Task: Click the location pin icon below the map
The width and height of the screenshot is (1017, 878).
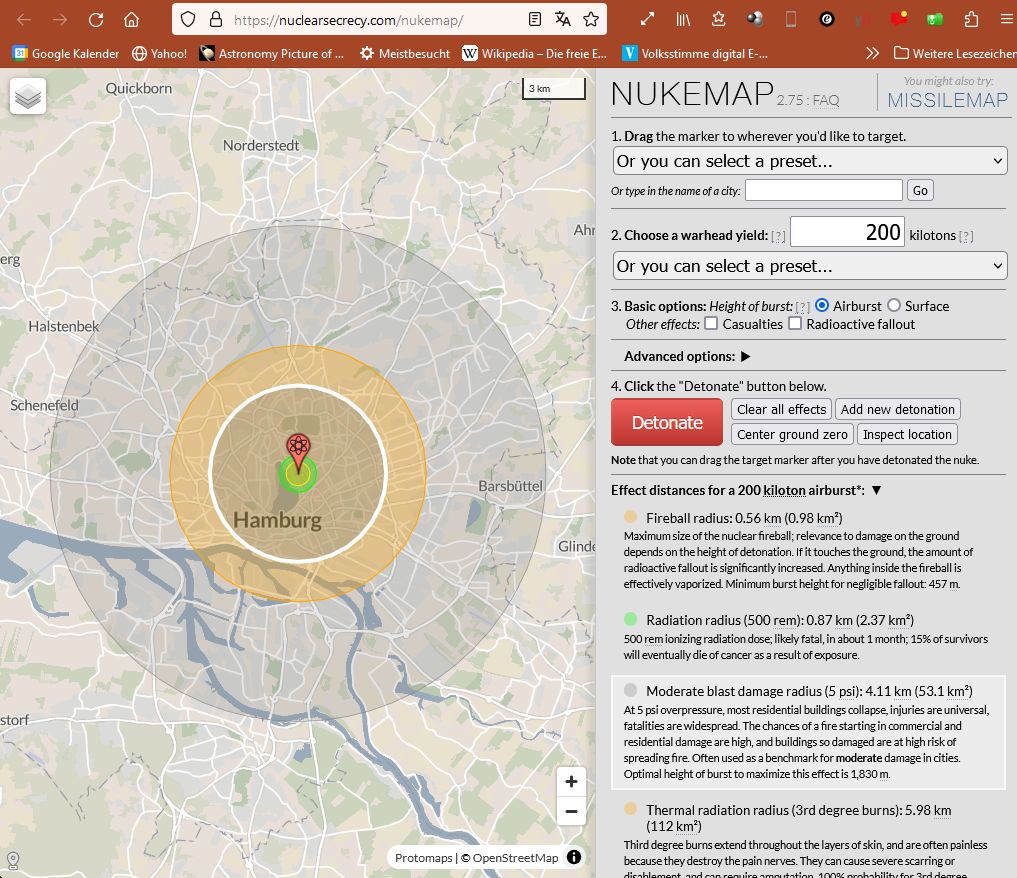Action: pyautogui.click(x=12, y=860)
